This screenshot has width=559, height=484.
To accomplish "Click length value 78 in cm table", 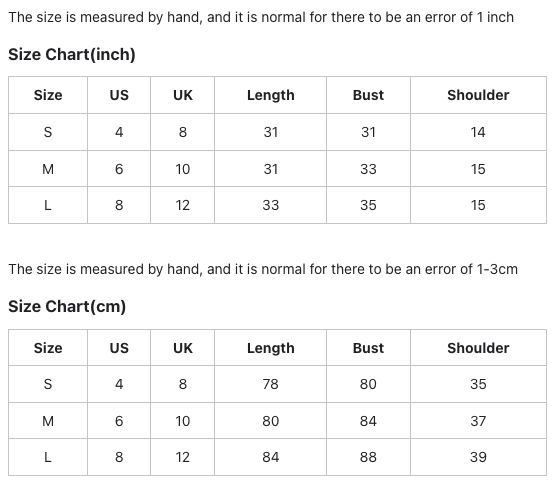I will point(271,384).
